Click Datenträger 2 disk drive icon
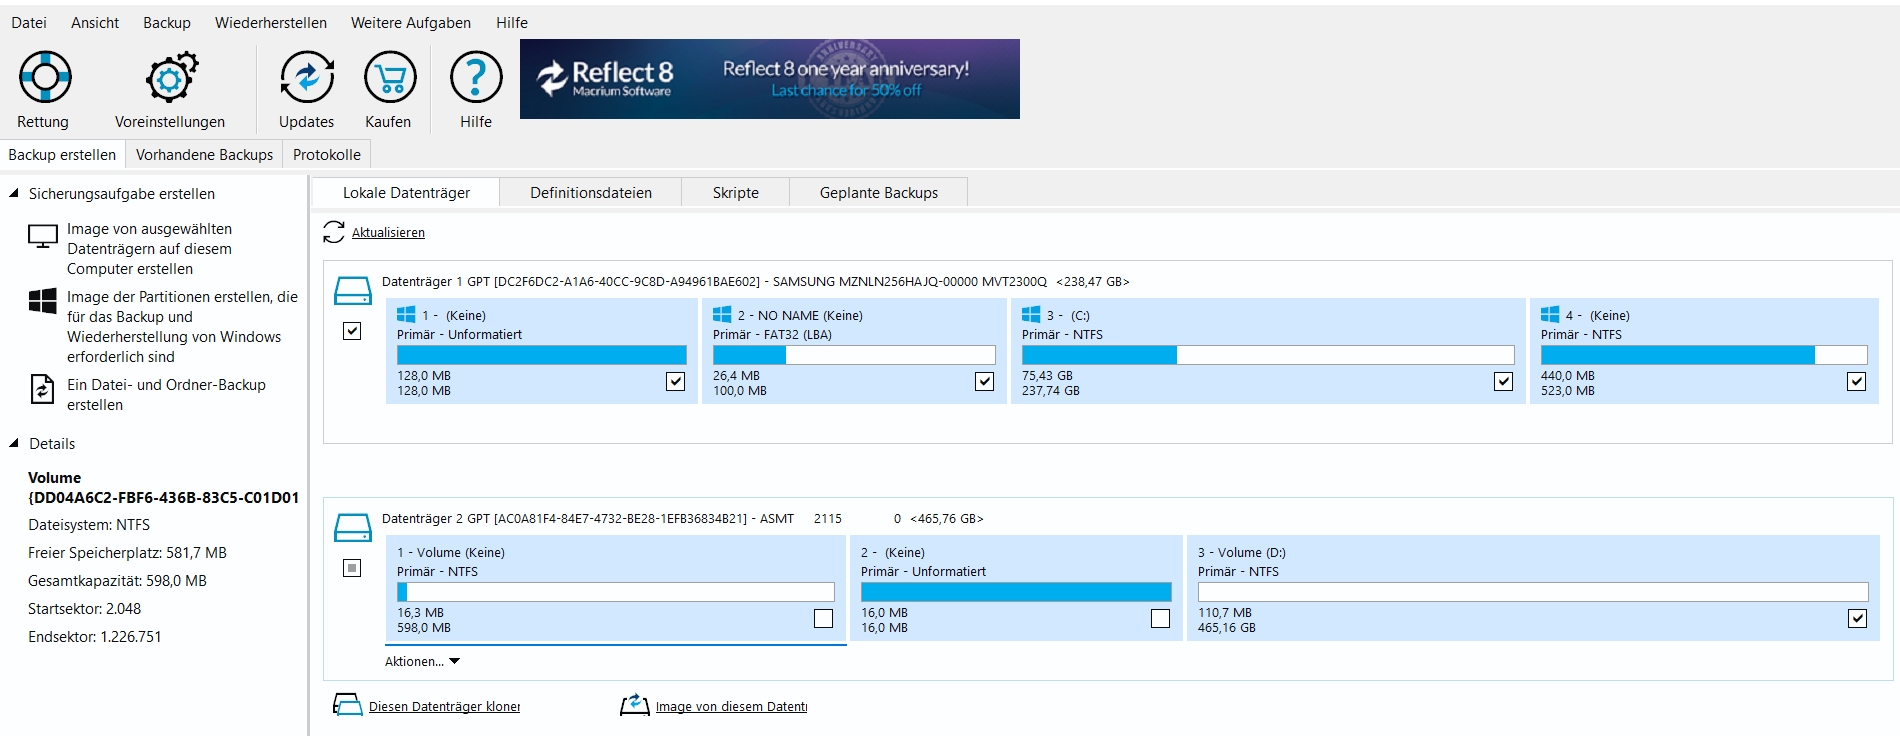1900x736 pixels. 352,528
